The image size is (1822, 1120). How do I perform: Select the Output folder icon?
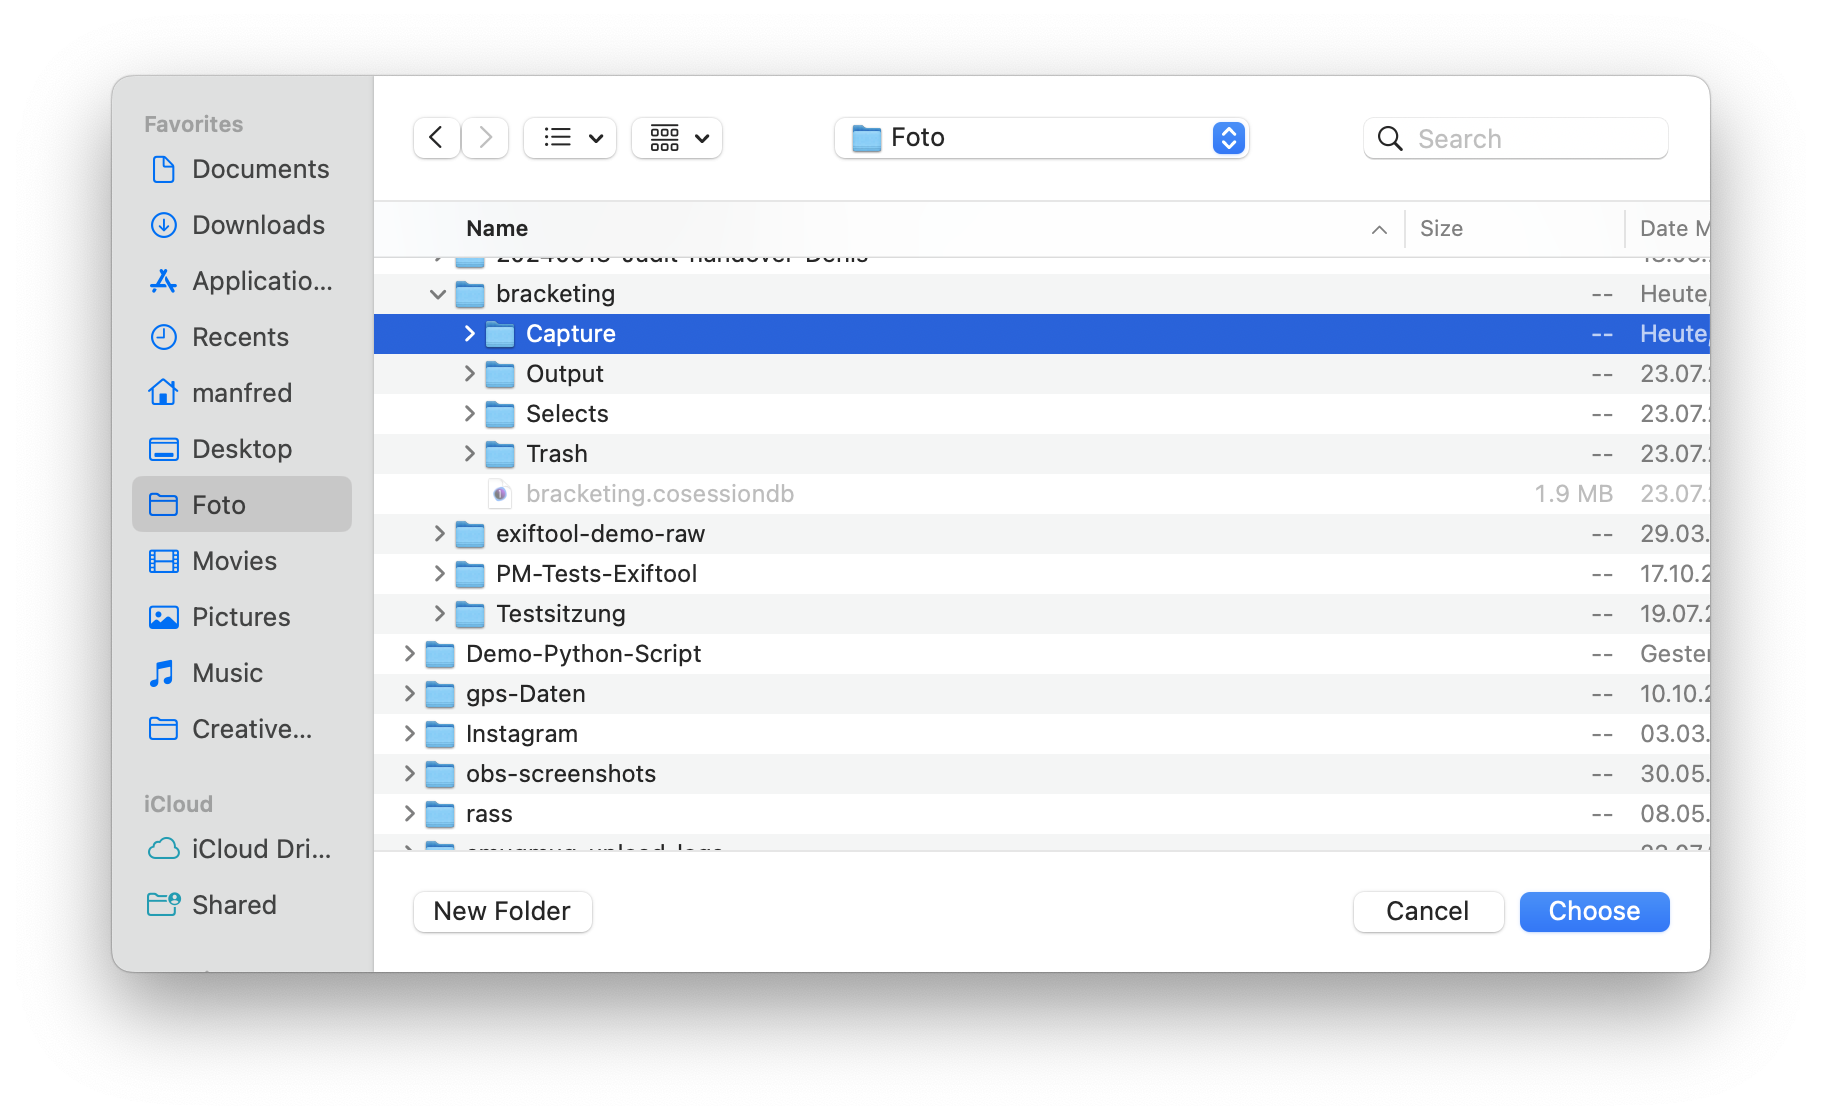click(x=500, y=374)
